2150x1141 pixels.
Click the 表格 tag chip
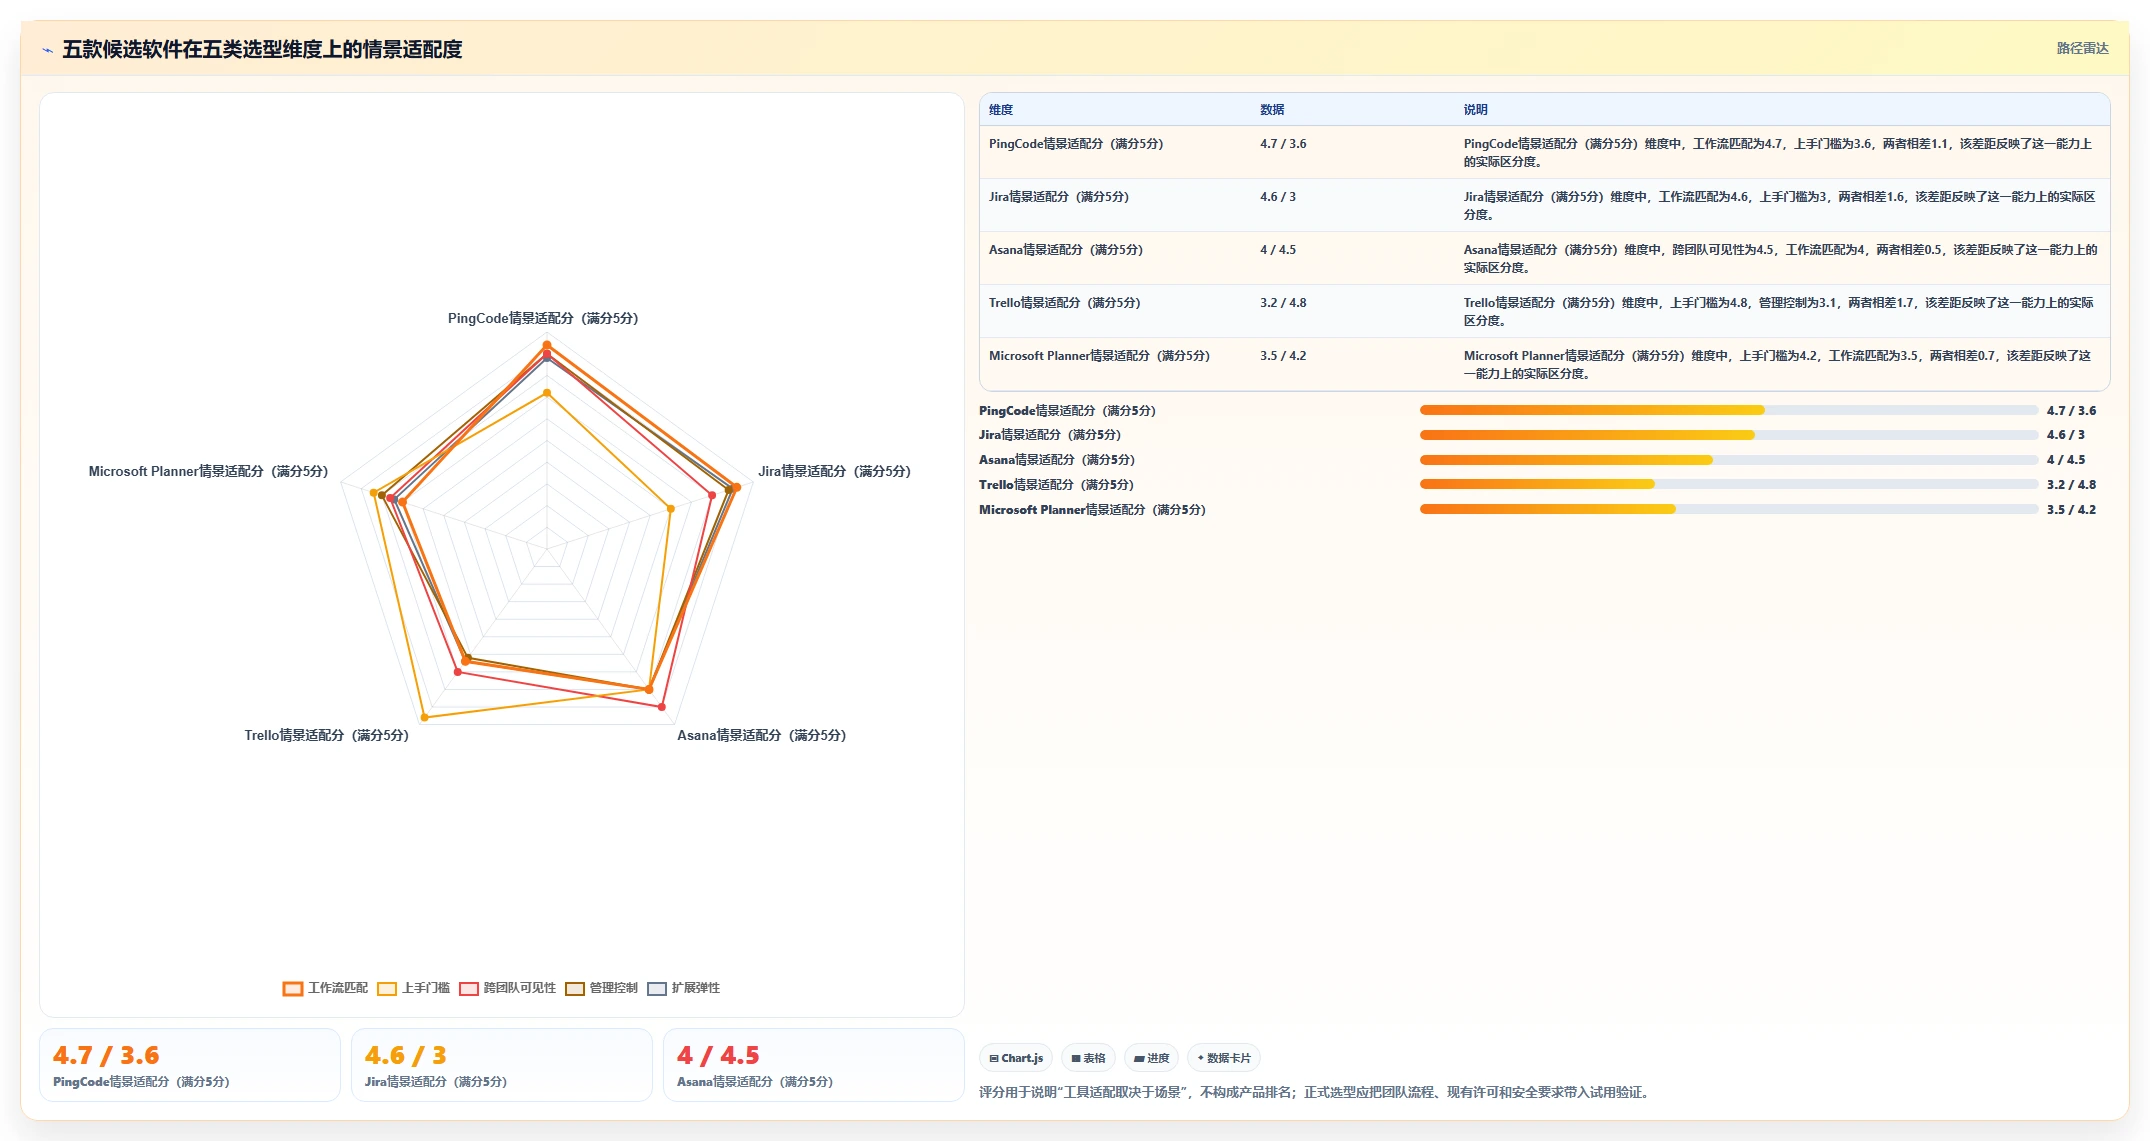(1089, 1058)
